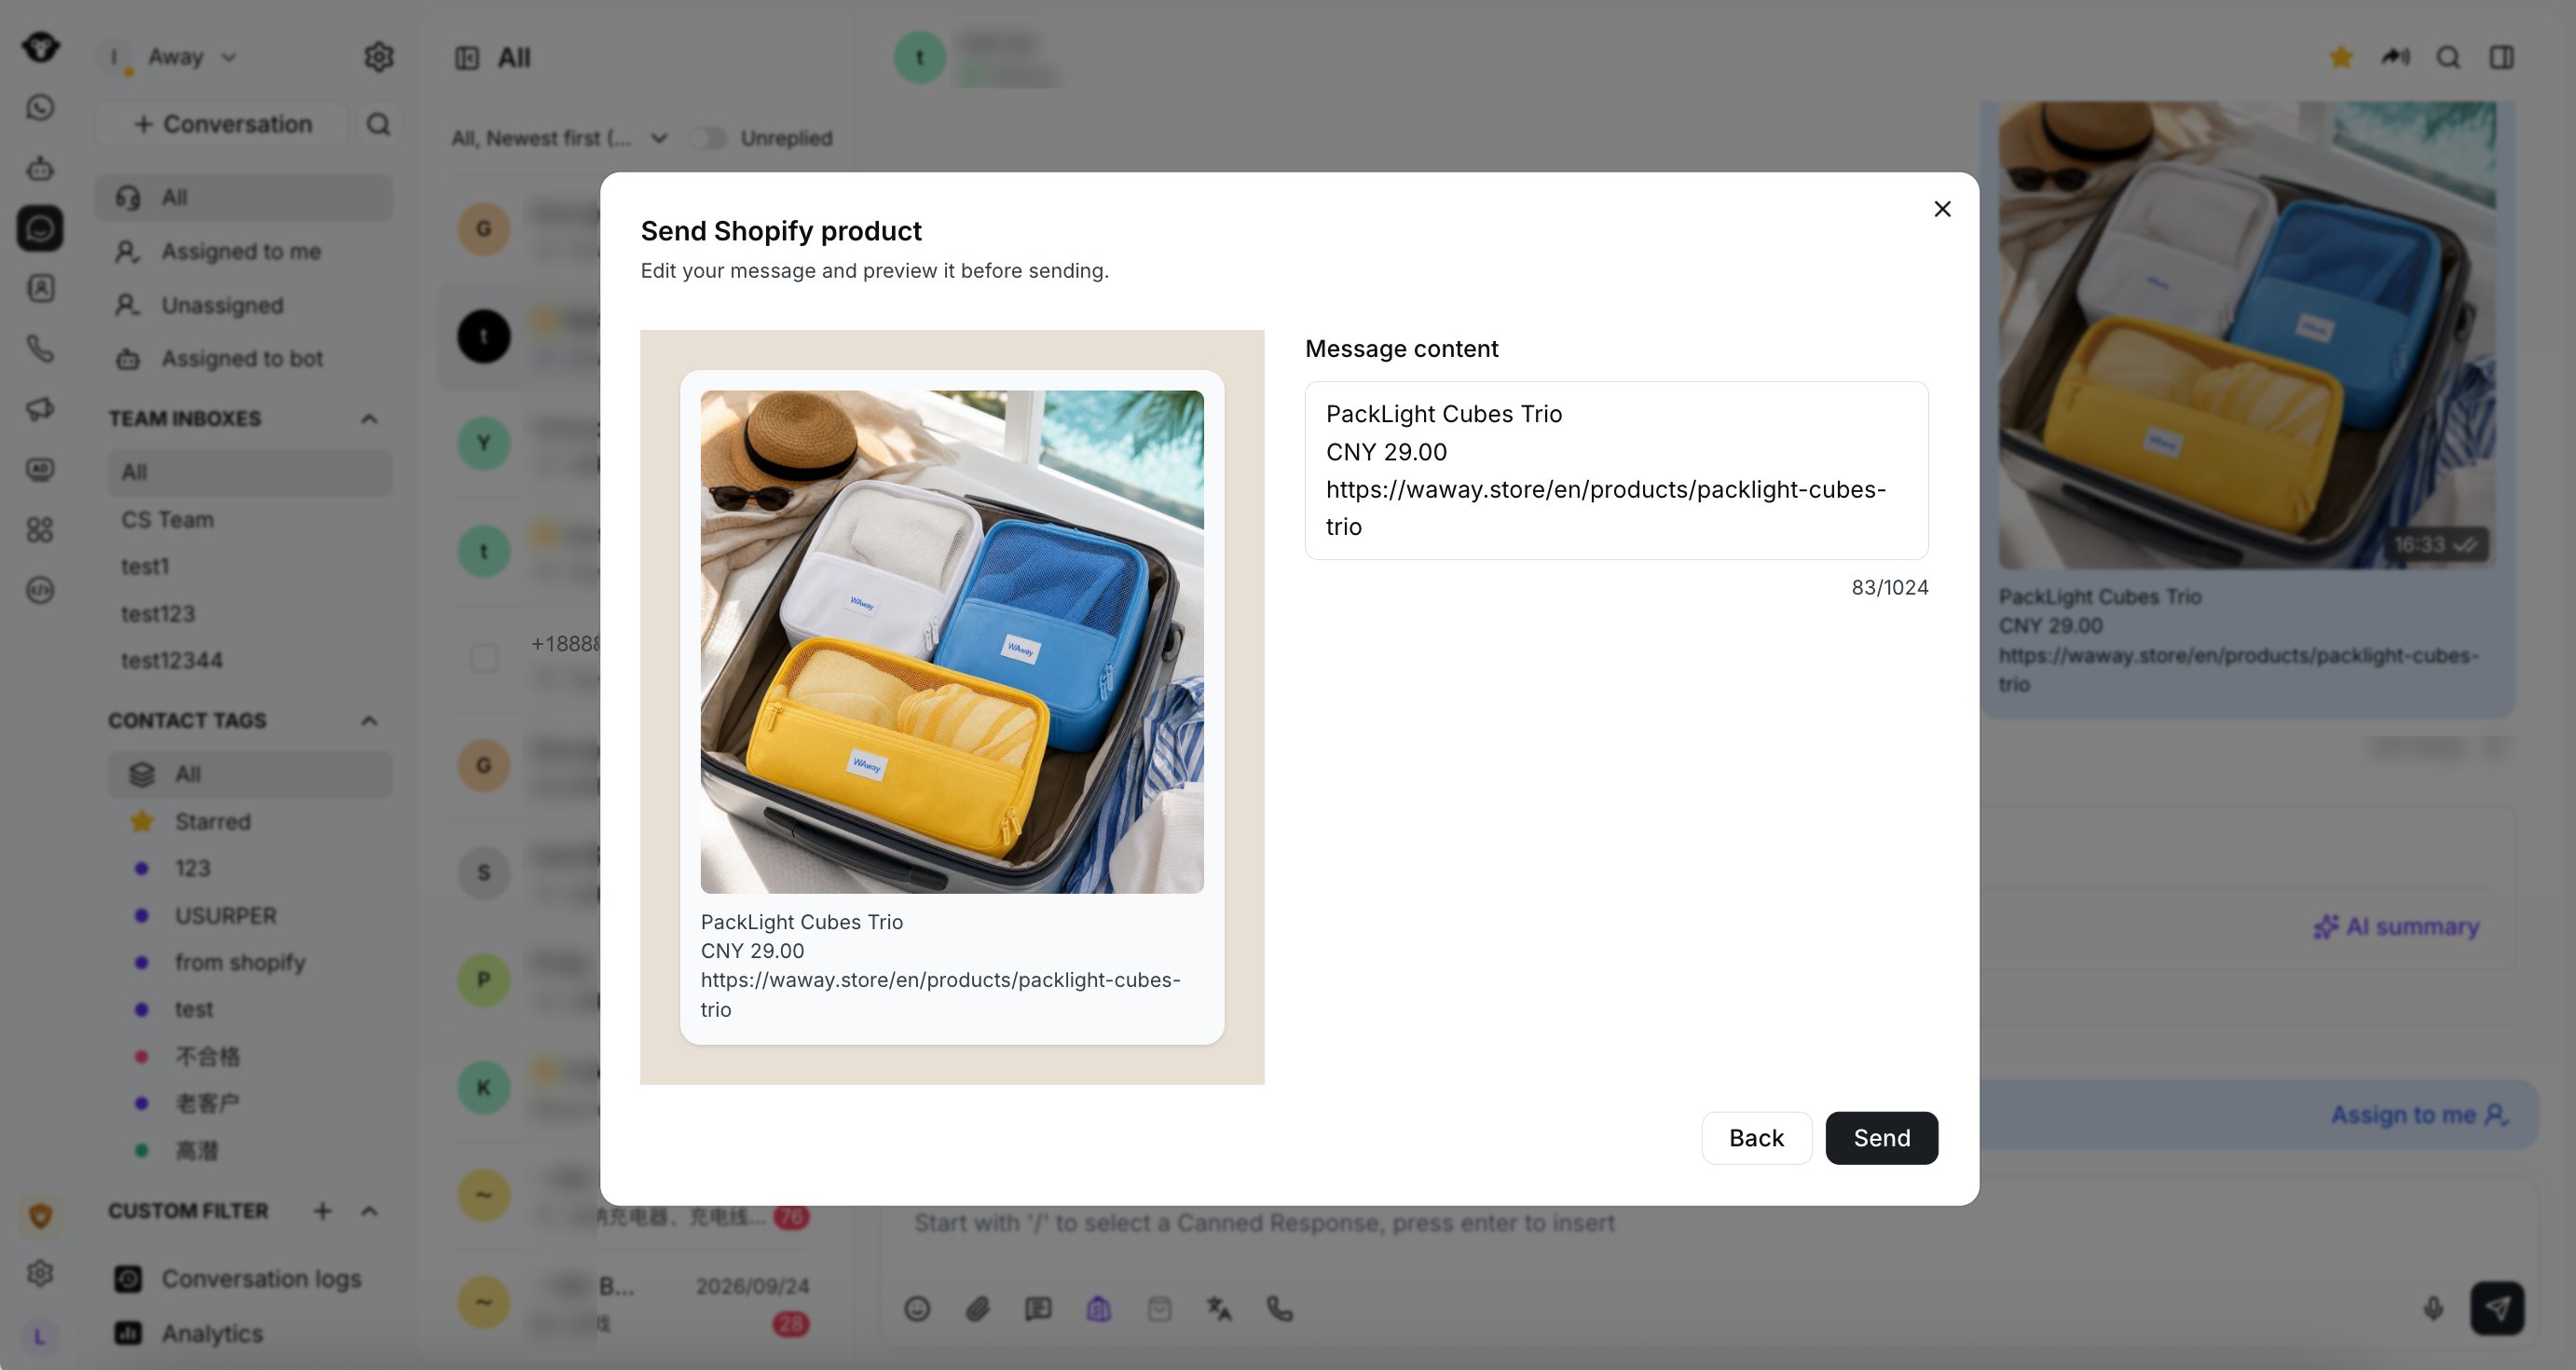The width and height of the screenshot is (2576, 1370).
Task: Star the current chat in header
Action: [x=2341, y=57]
